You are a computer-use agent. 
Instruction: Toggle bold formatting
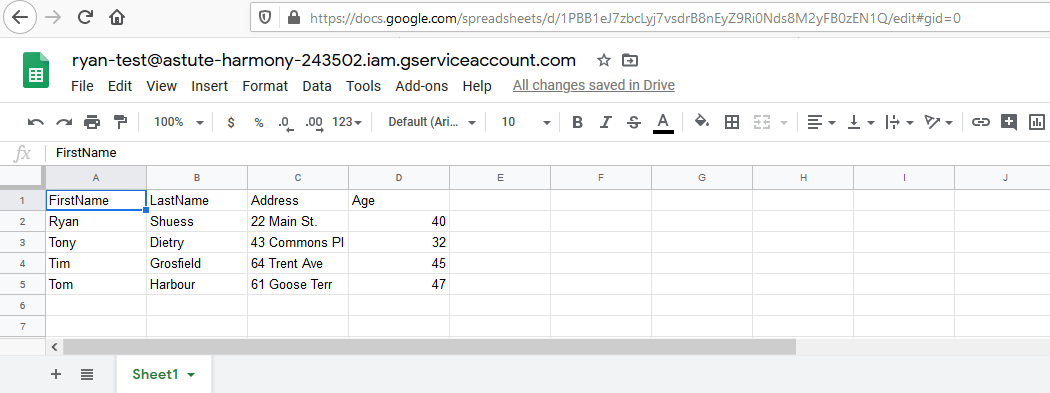577,122
